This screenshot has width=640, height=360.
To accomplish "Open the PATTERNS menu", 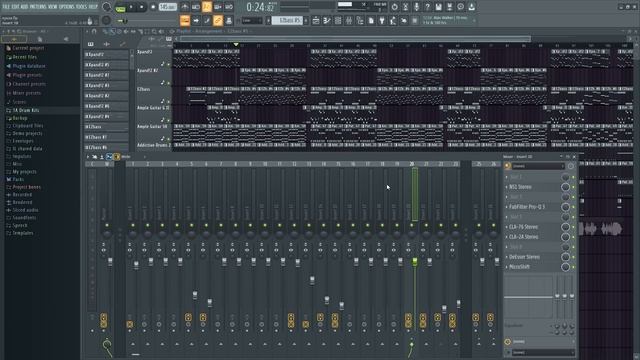I will click(x=37, y=7).
